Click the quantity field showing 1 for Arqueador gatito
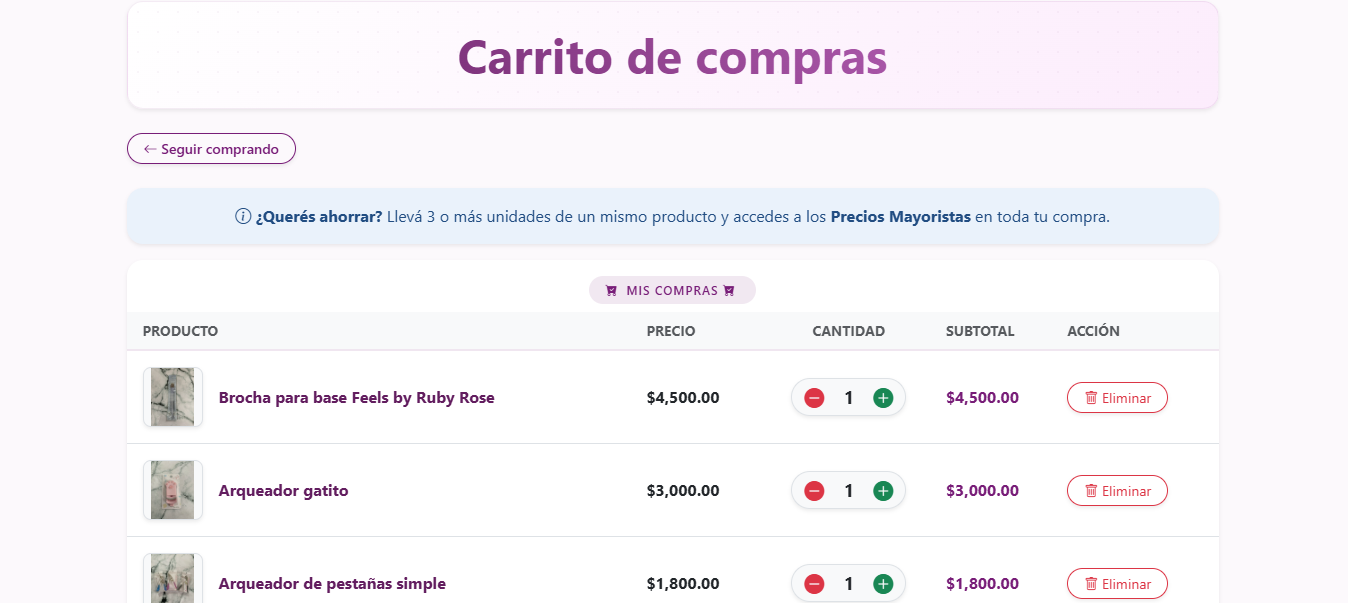Screen dimensions: 1348x603 [848, 490]
